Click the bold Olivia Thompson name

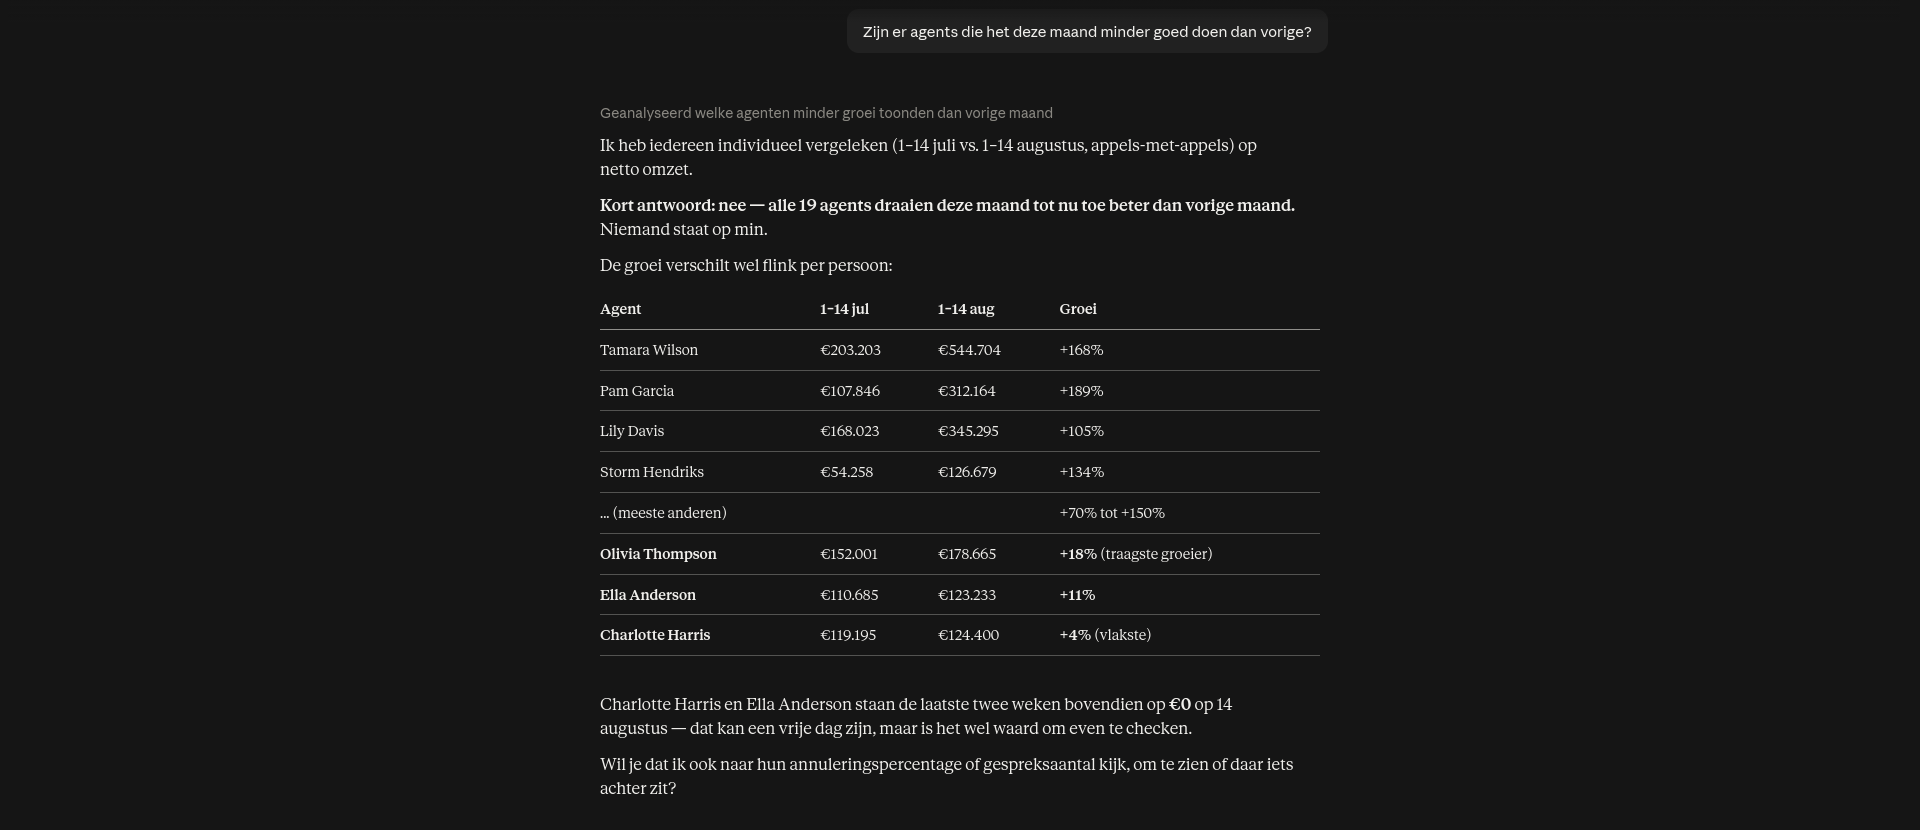click(658, 554)
